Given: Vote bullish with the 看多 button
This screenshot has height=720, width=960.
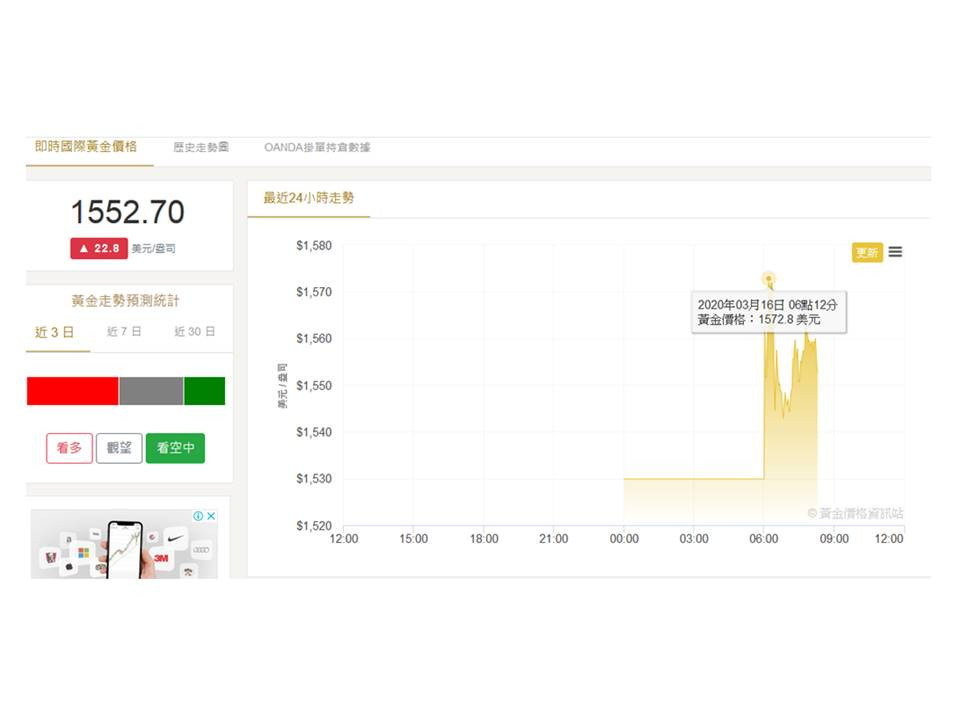Looking at the screenshot, I should click(69, 448).
